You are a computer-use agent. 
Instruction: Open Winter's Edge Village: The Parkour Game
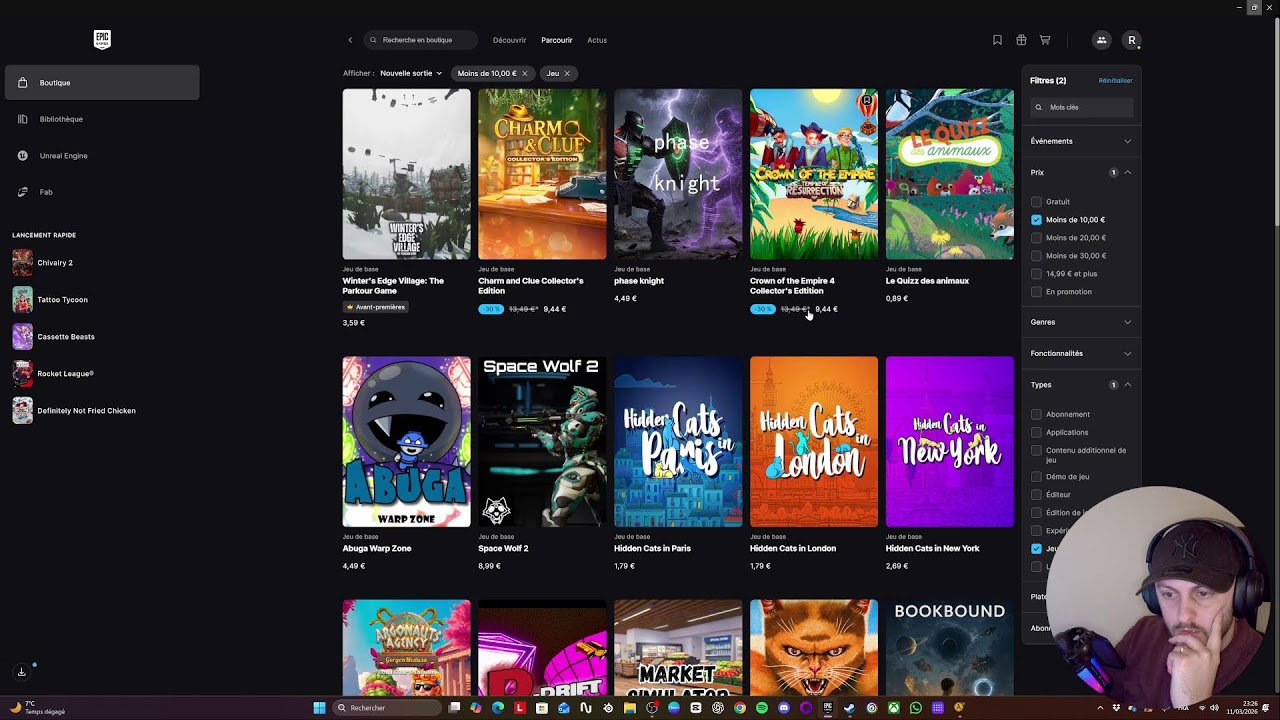[x=393, y=286]
